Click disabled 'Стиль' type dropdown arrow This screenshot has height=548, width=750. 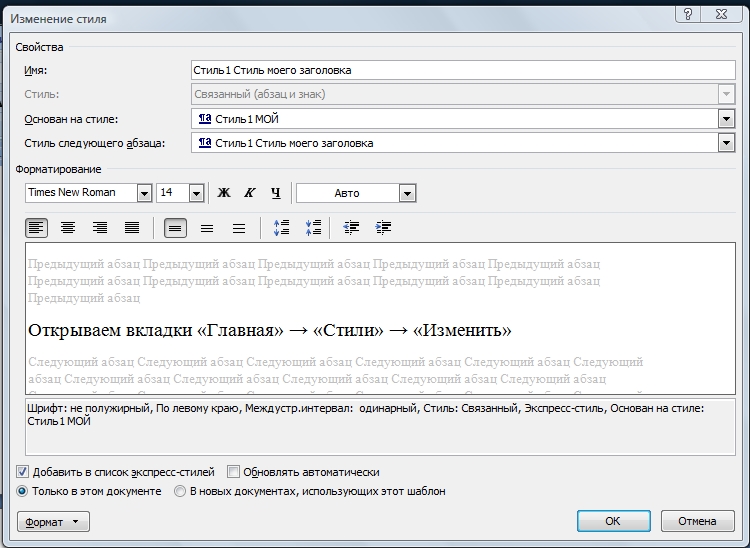726,94
